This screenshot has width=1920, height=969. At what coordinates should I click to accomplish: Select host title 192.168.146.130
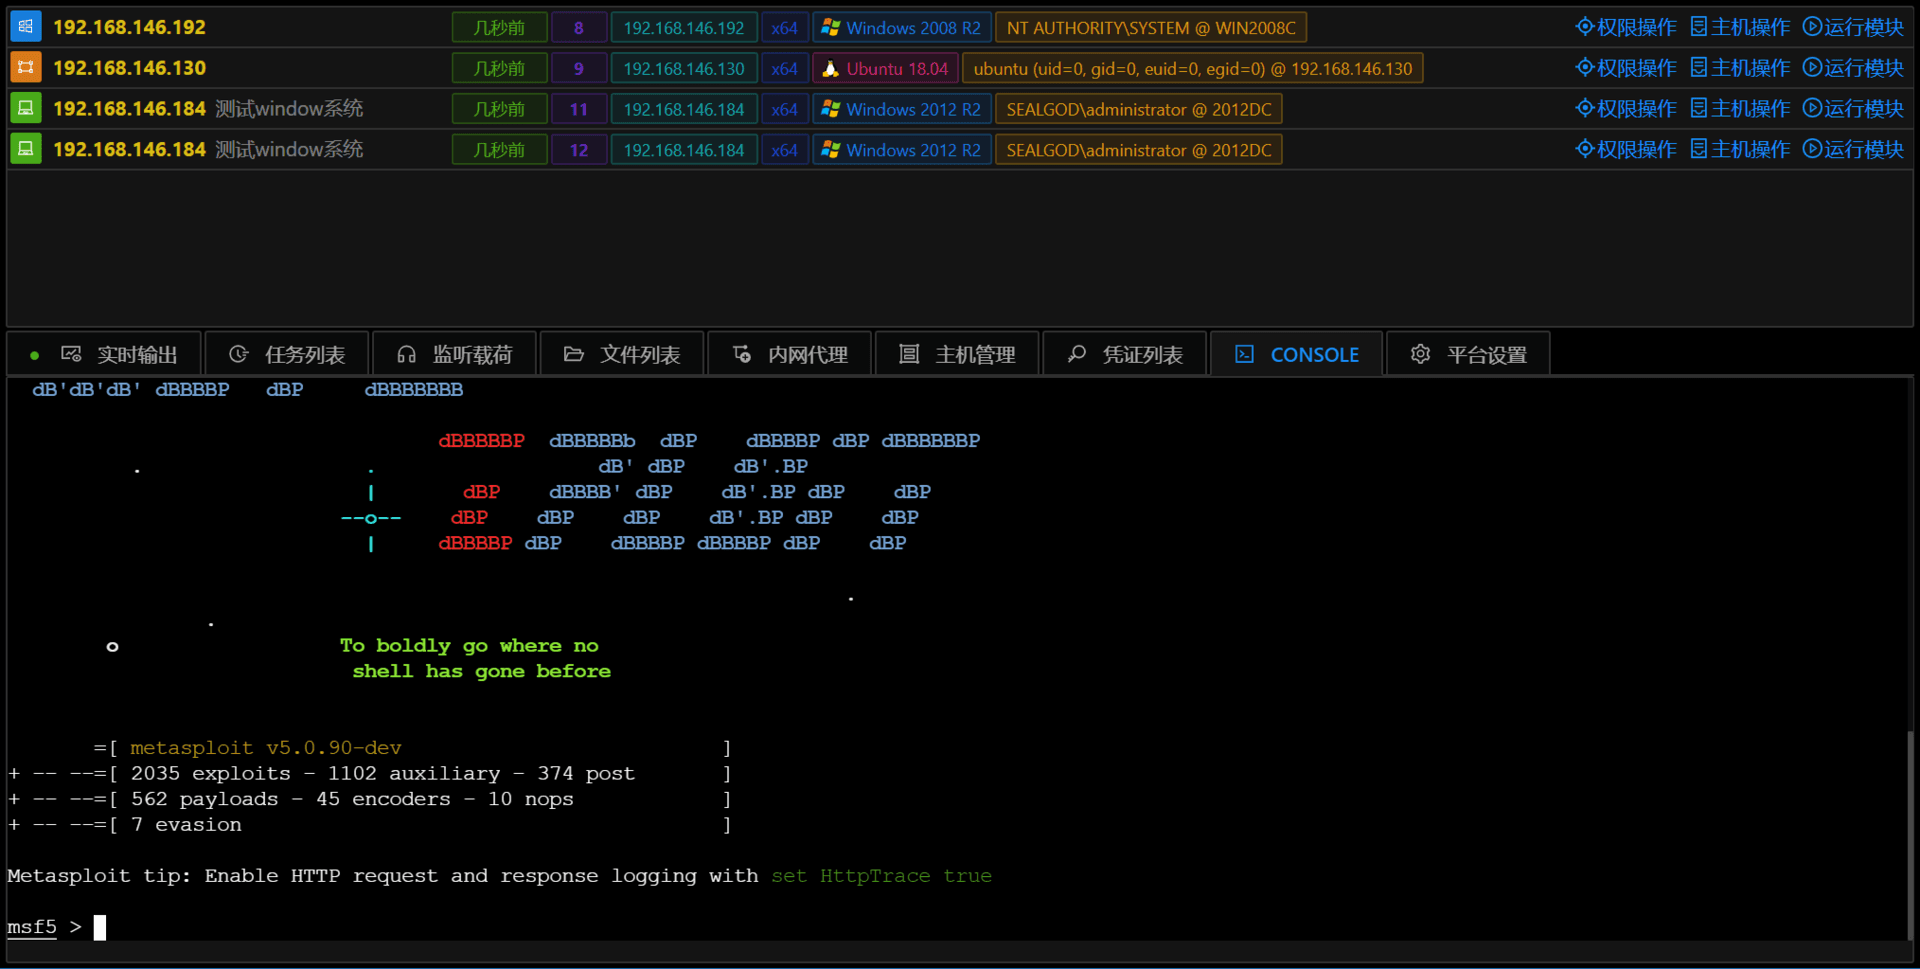[129, 68]
